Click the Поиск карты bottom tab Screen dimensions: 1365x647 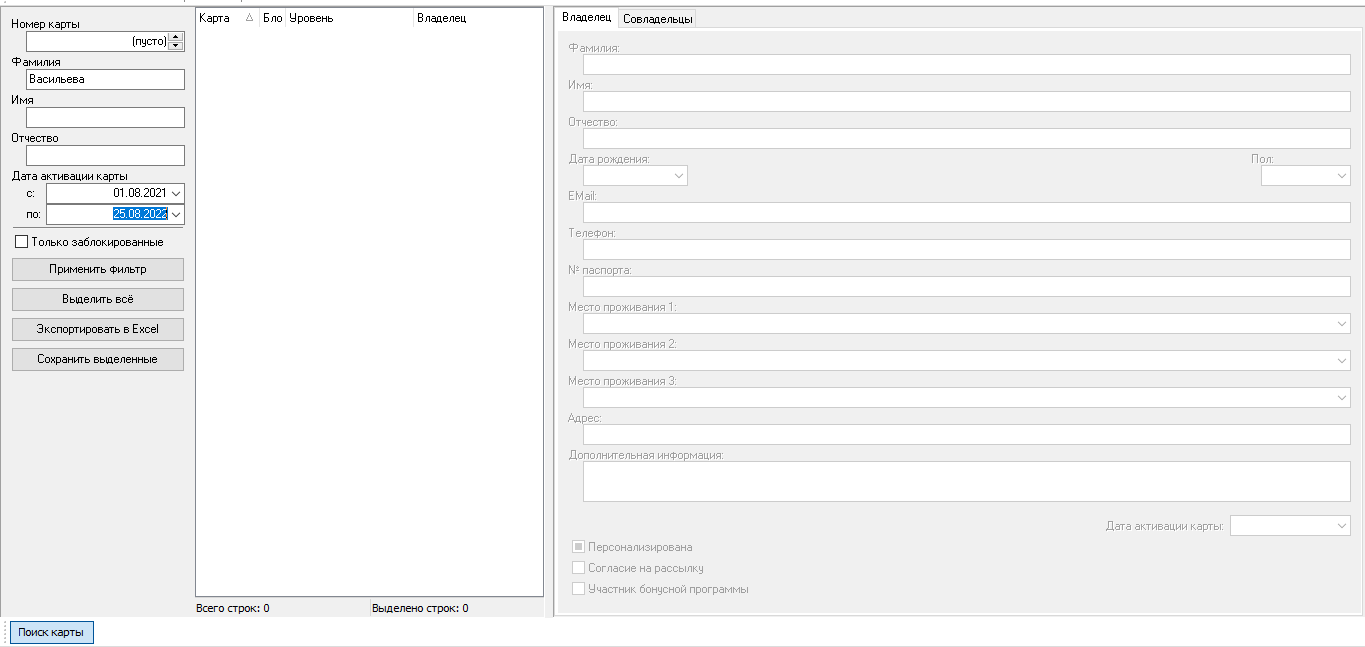51,632
